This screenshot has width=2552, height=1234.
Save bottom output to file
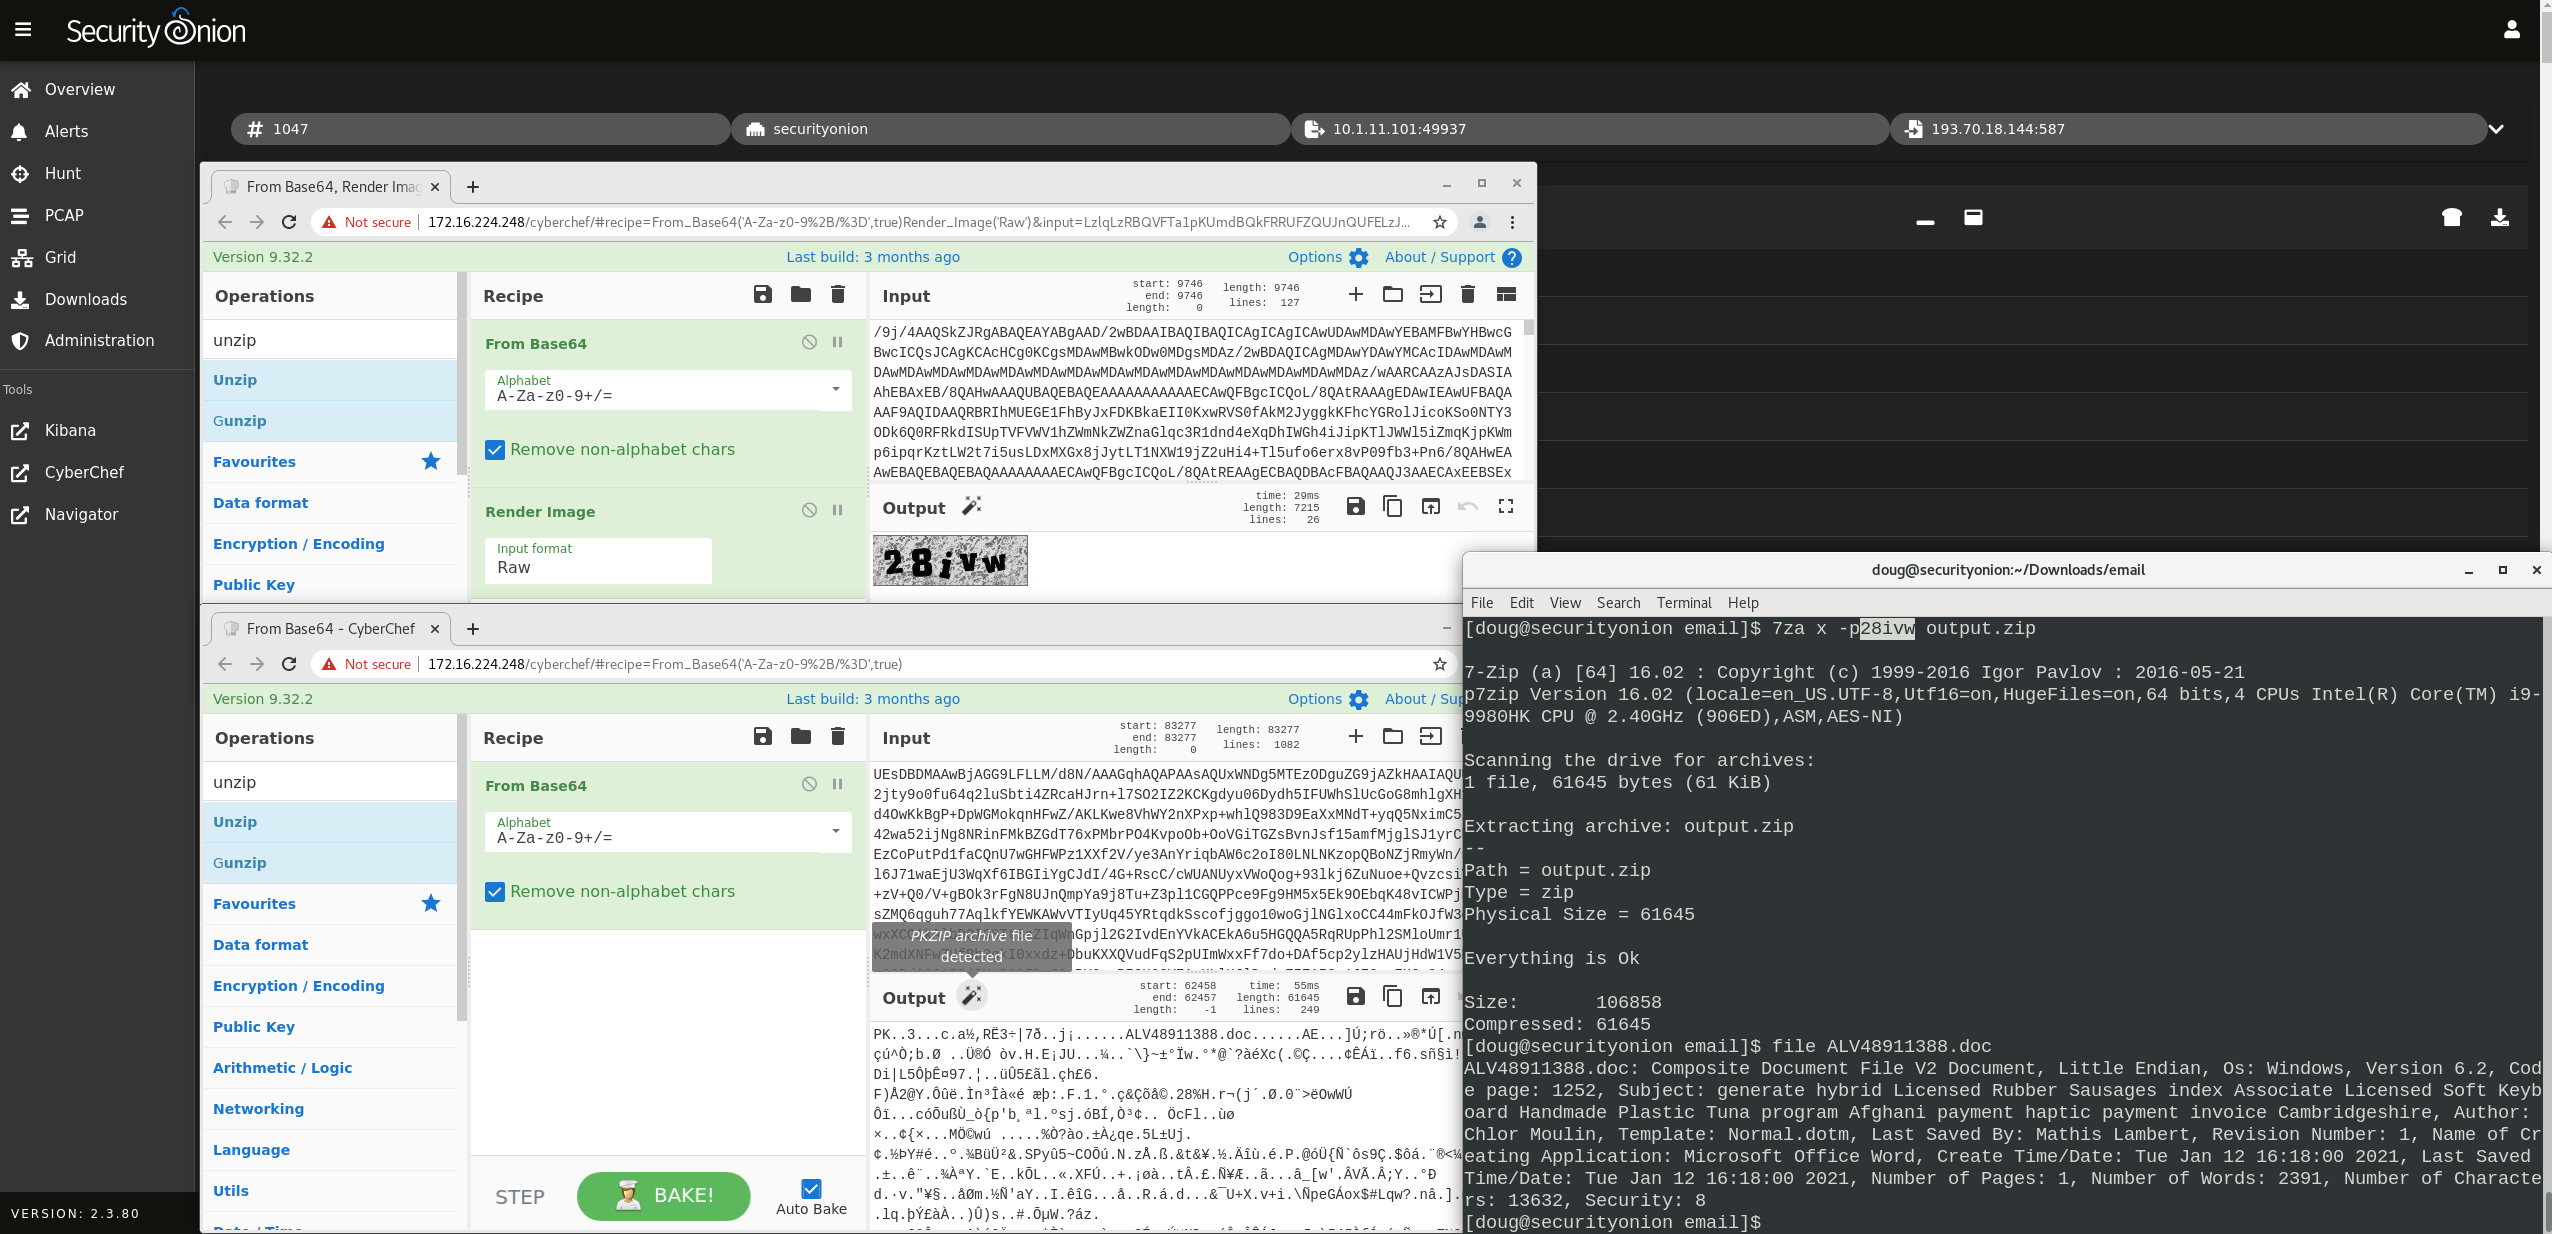pyautogui.click(x=1355, y=996)
